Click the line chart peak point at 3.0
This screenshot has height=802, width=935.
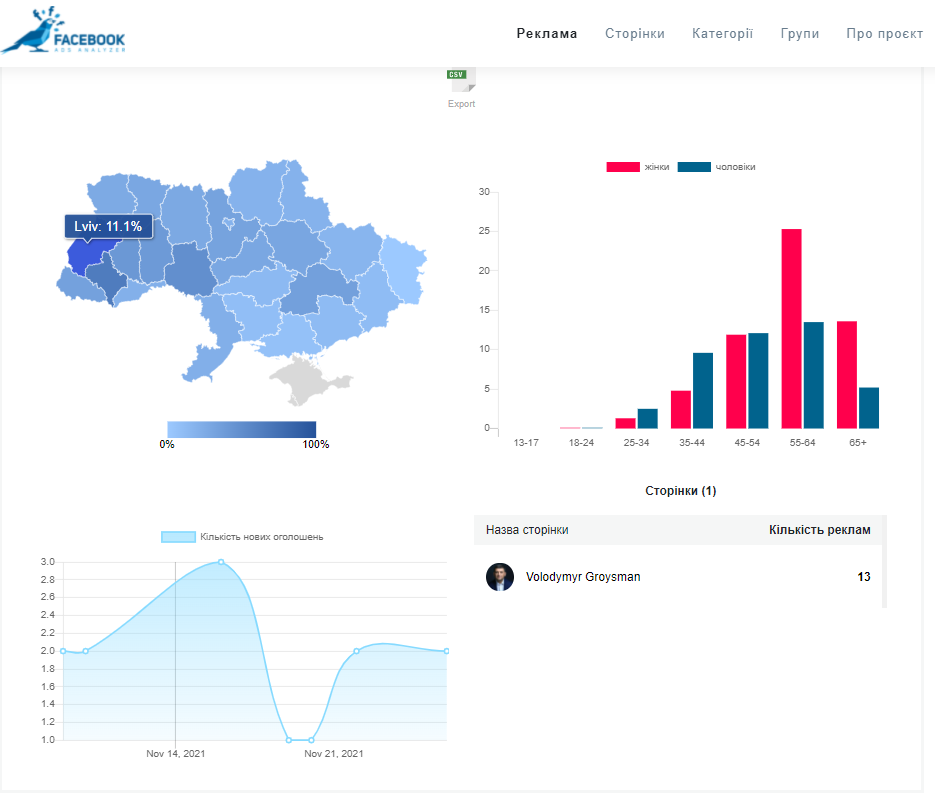[x=221, y=562]
